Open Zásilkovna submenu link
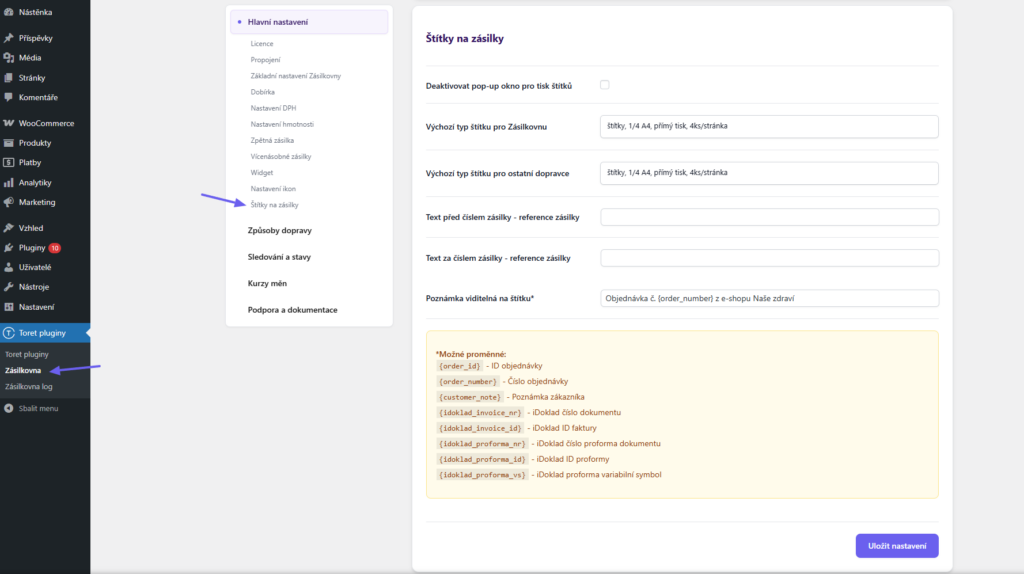This screenshot has width=1024, height=574. (23, 370)
